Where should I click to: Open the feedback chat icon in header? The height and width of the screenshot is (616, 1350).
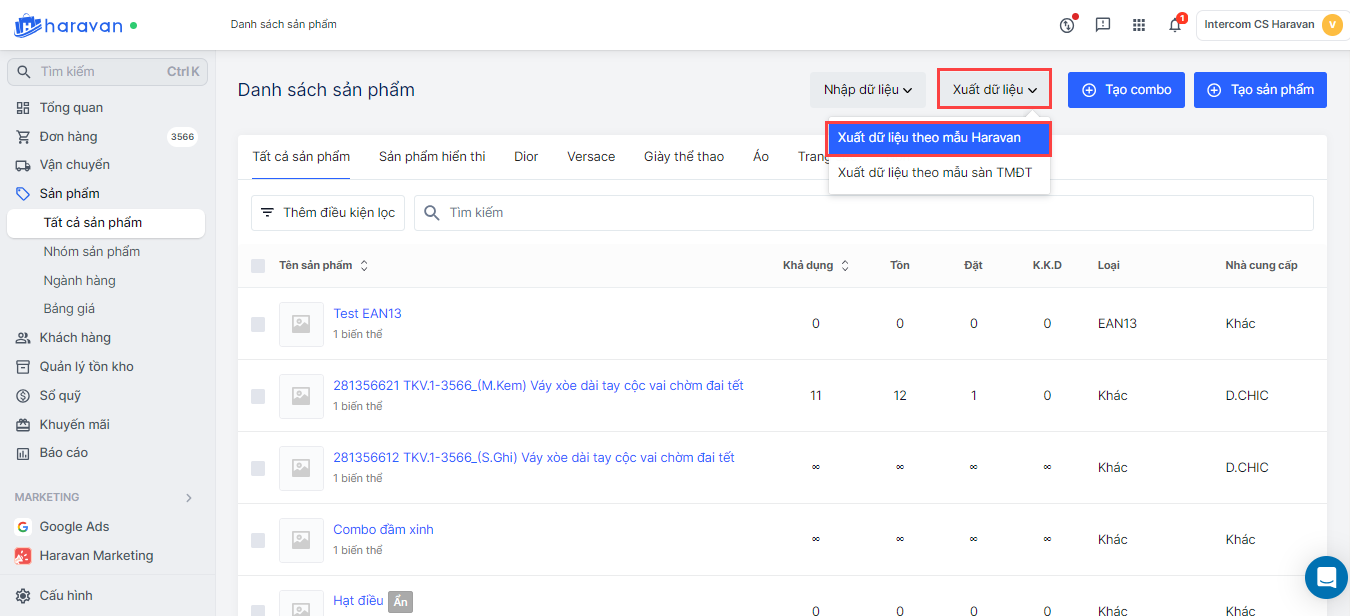(x=1103, y=25)
